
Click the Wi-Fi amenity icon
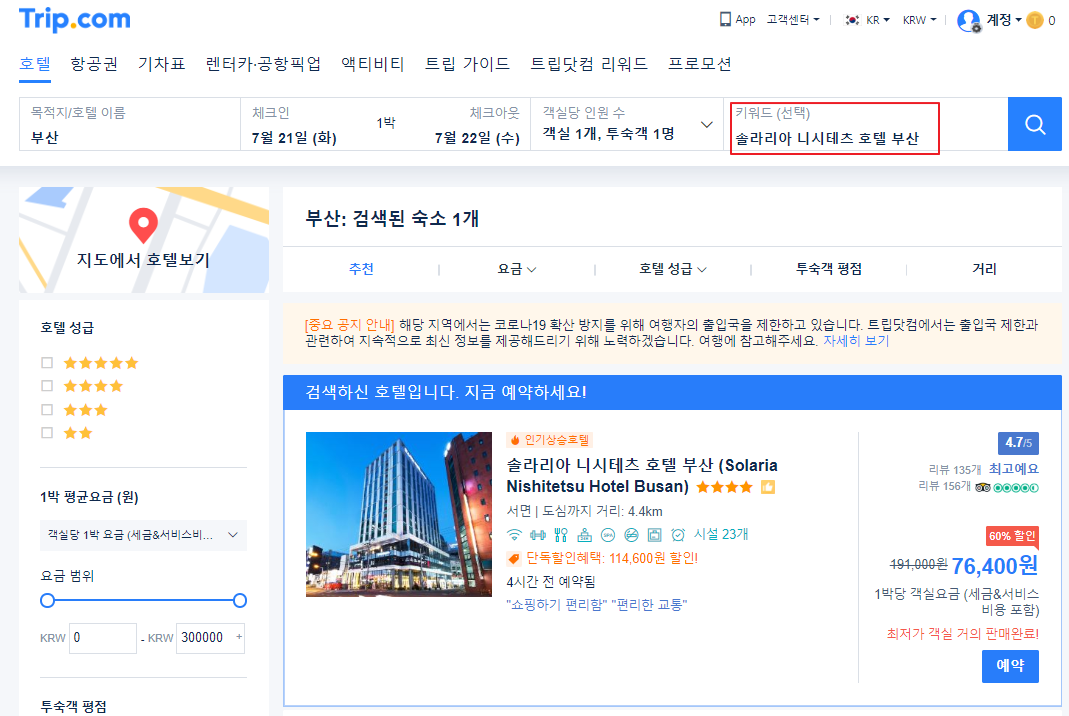[x=515, y=535]
